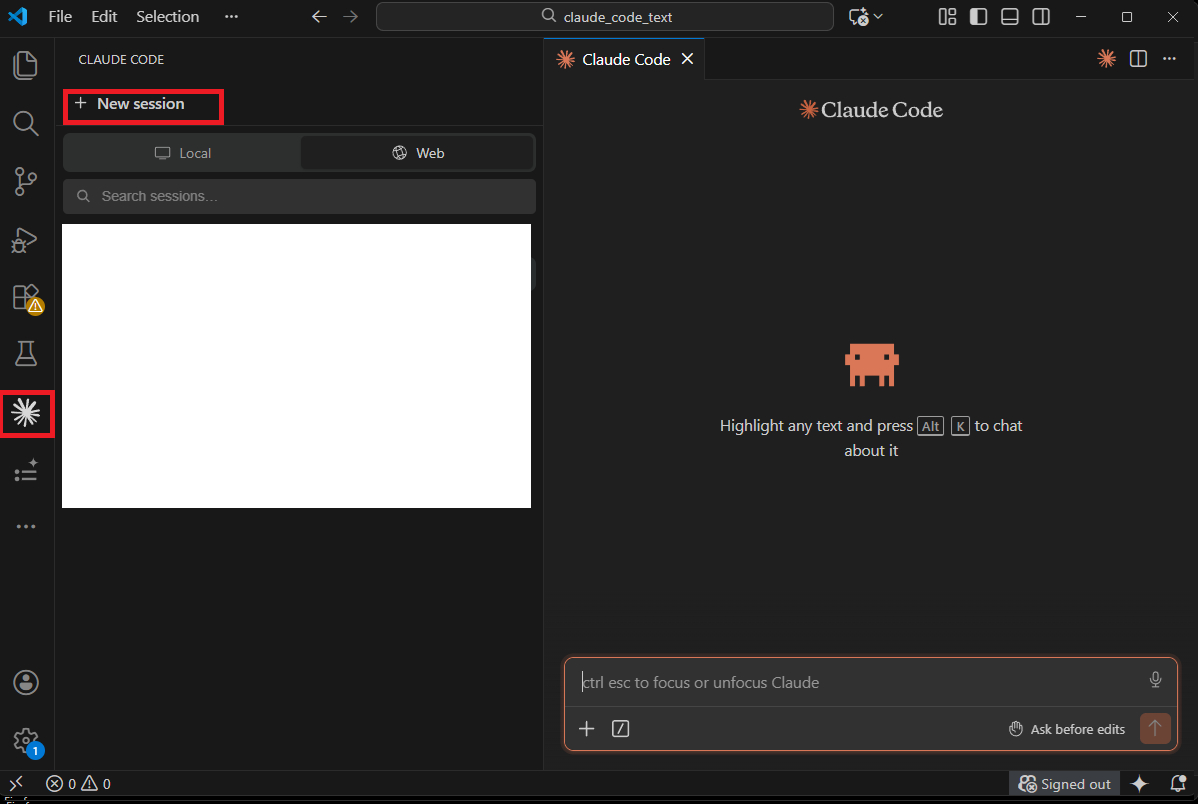Open Copilot chat dropdown in title bar

click(866, 16)
